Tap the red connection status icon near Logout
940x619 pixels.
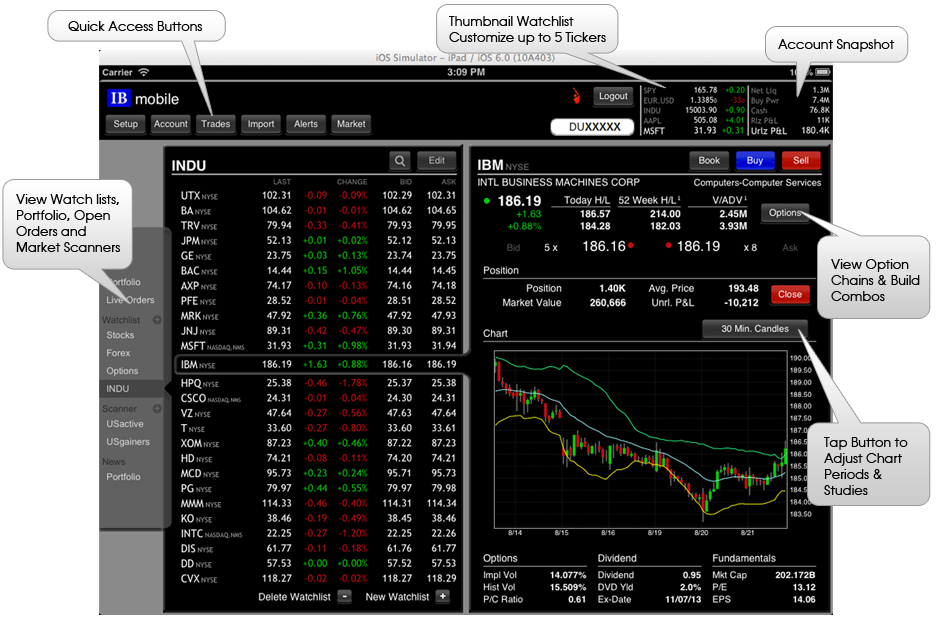(576, 96)
